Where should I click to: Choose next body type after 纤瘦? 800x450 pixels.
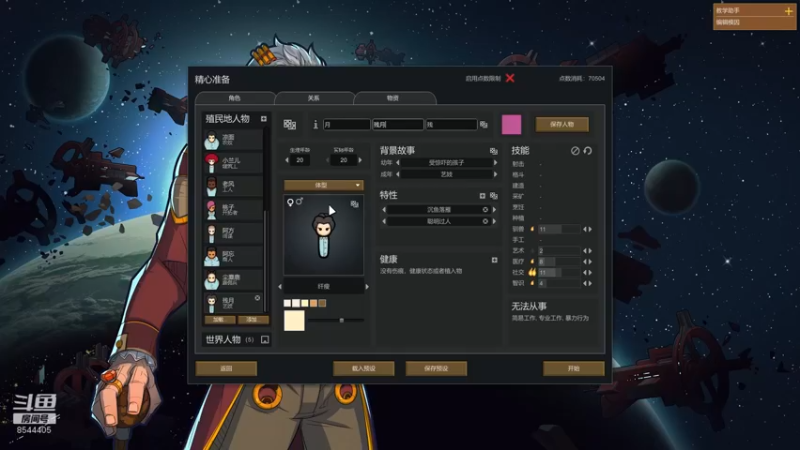[x=367, y=287]
